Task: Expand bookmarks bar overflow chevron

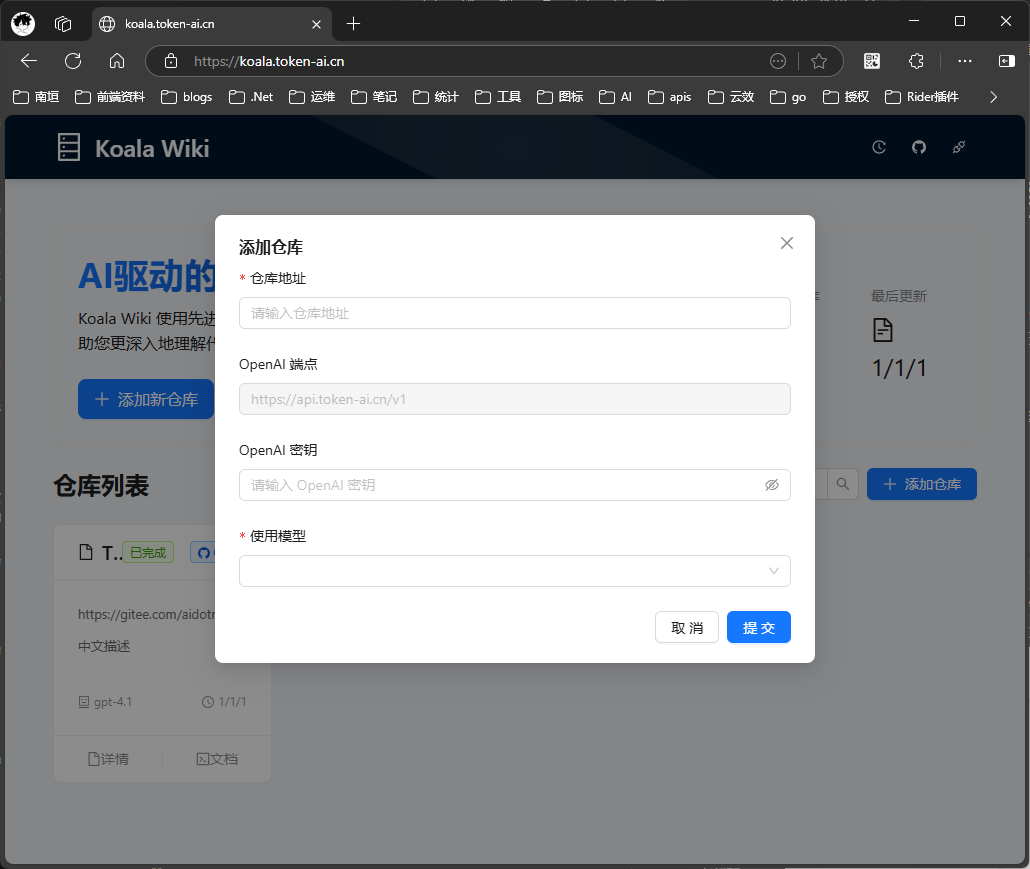Action: 993,97
